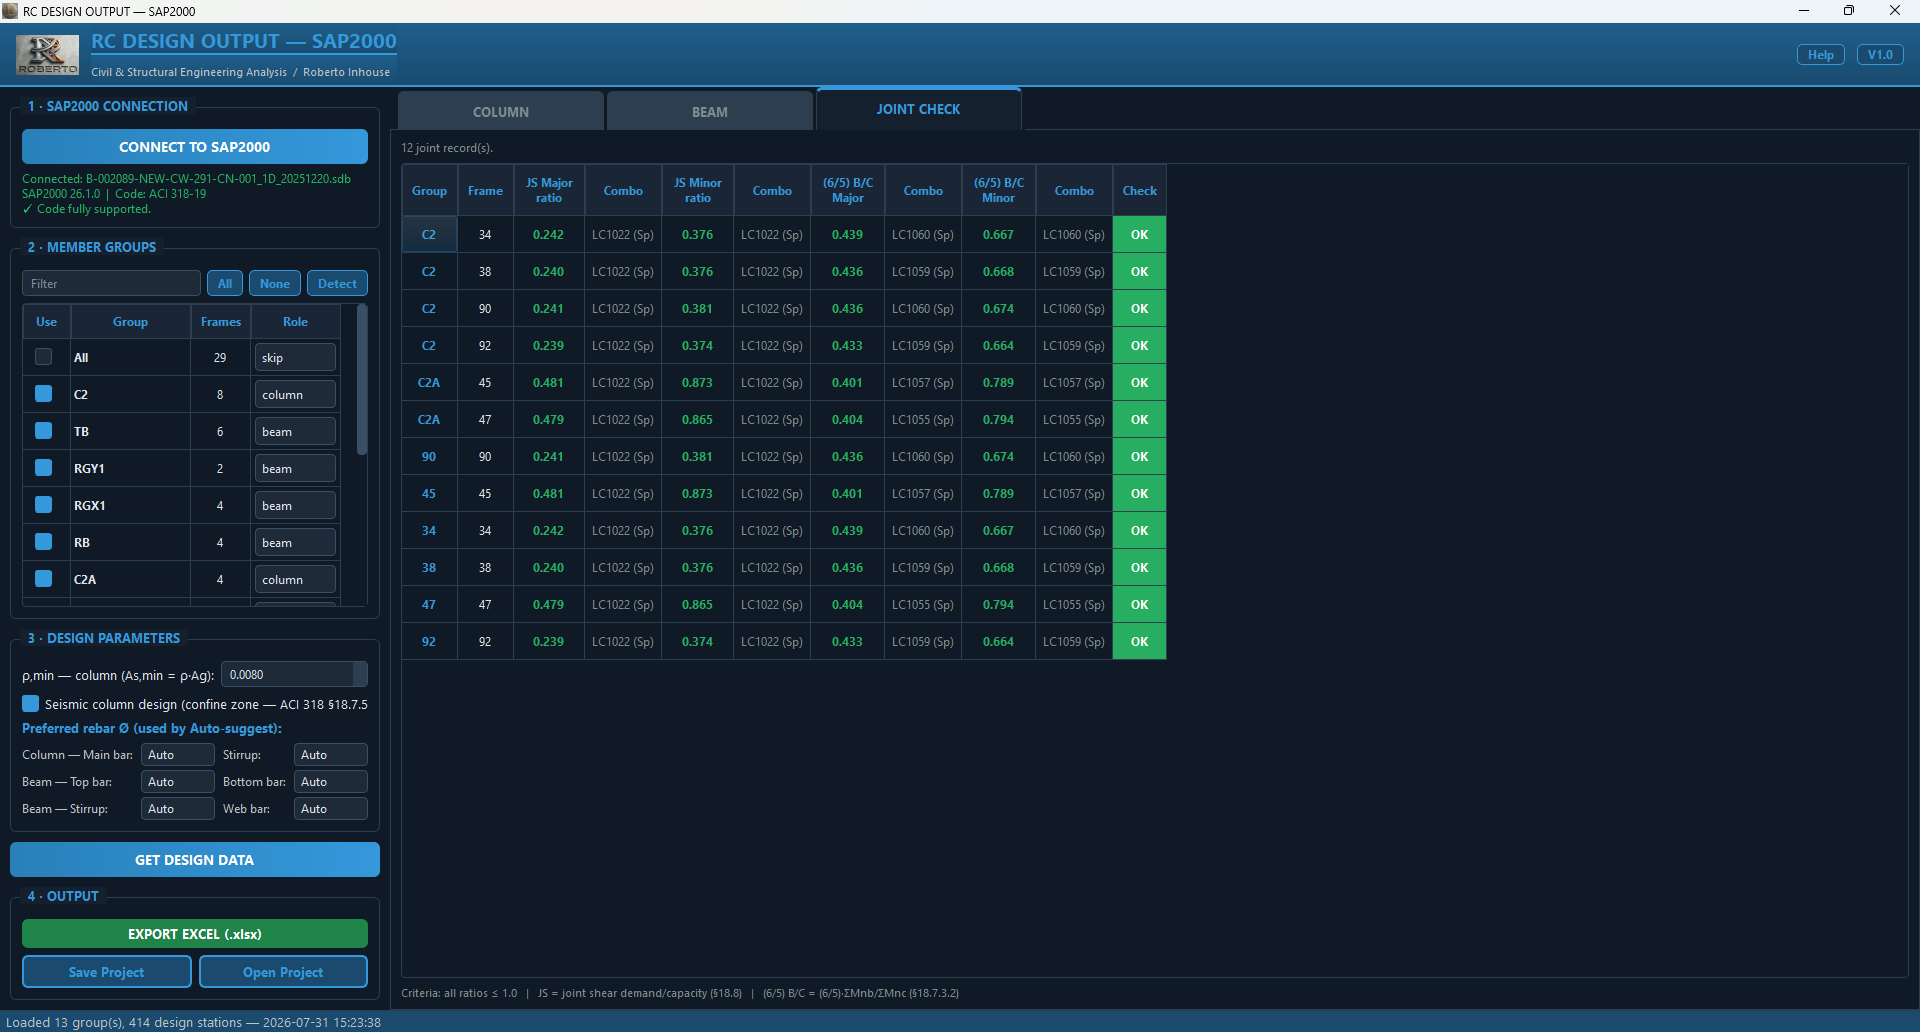Change the Role dropdown for group TB
1920x1032 pixels.
[295, 432]
